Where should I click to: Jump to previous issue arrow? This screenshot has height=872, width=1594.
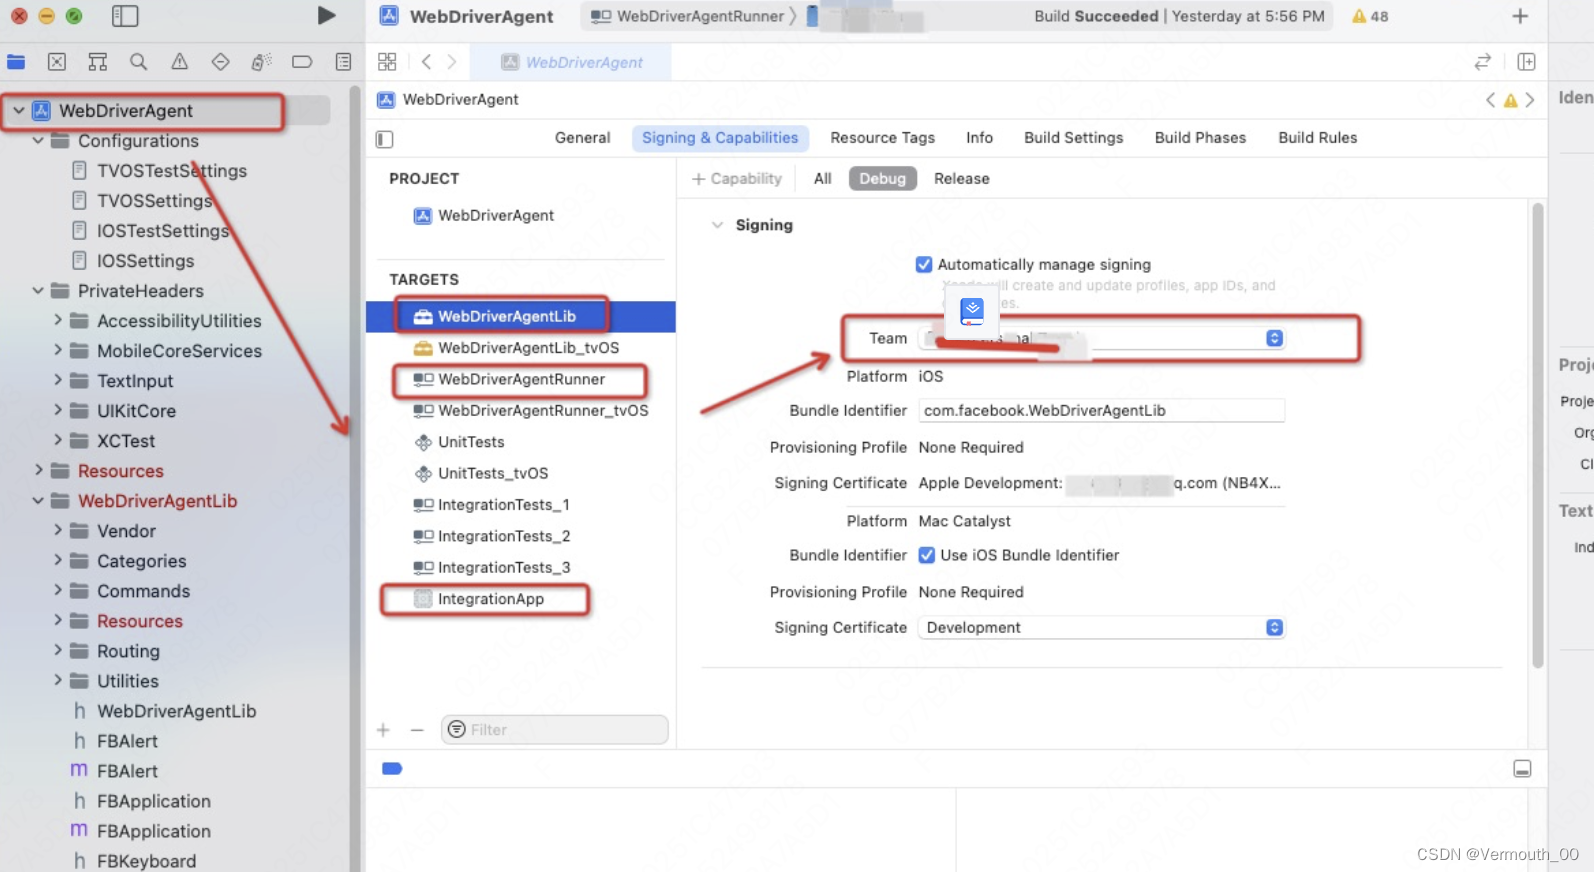(x=1490, y=100)
